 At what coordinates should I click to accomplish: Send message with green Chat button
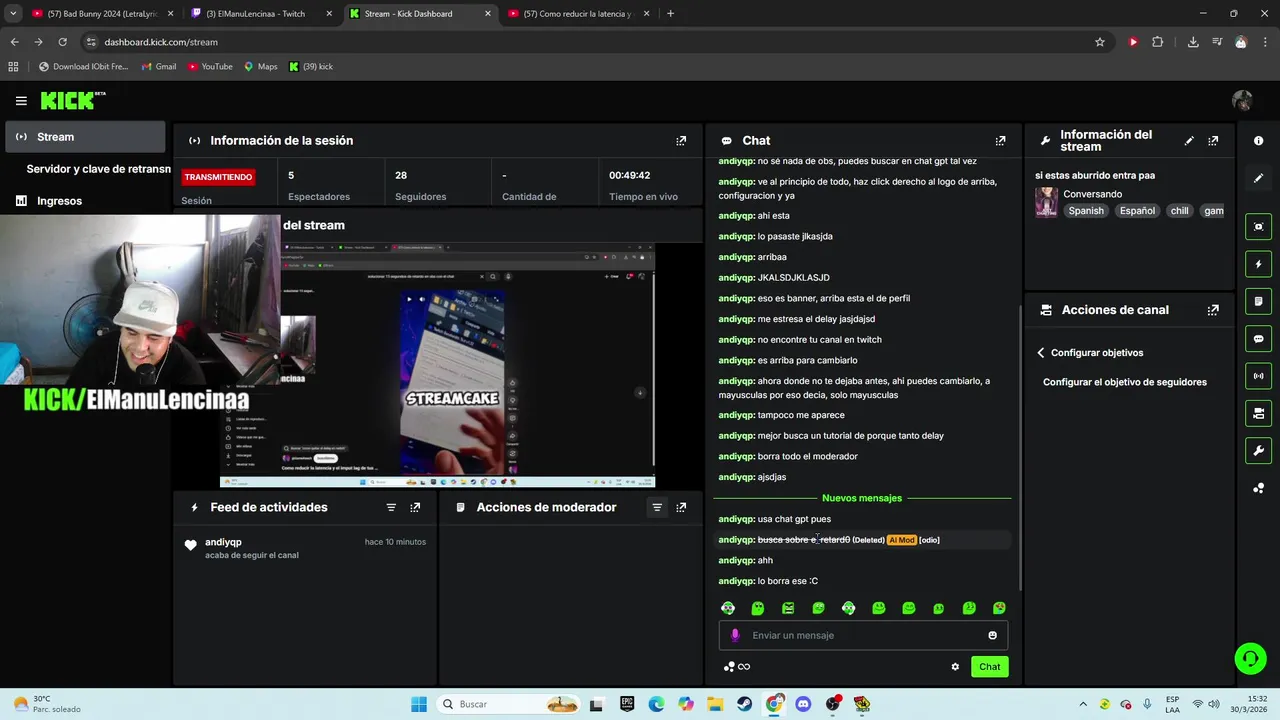click(x=989, y=667)
